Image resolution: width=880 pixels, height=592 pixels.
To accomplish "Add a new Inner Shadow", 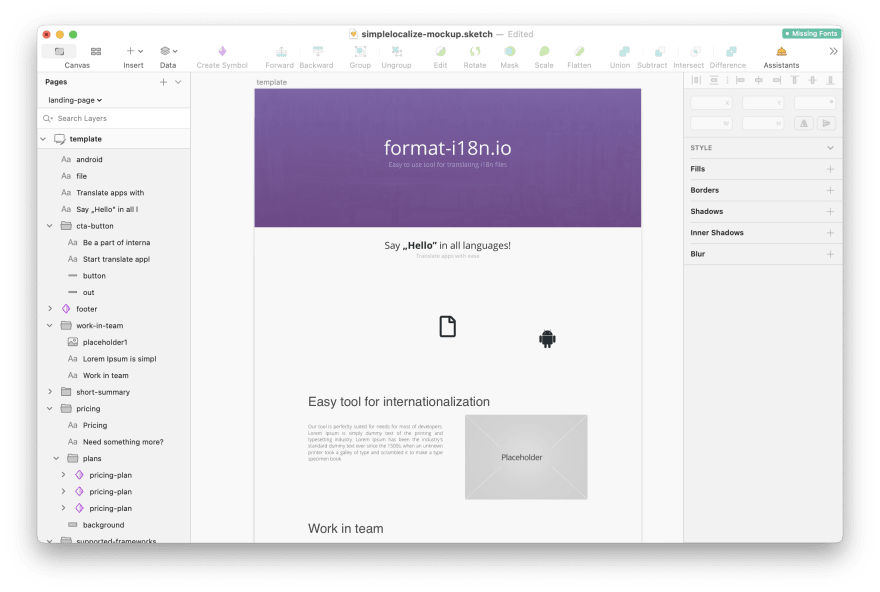I will [830, 233].
